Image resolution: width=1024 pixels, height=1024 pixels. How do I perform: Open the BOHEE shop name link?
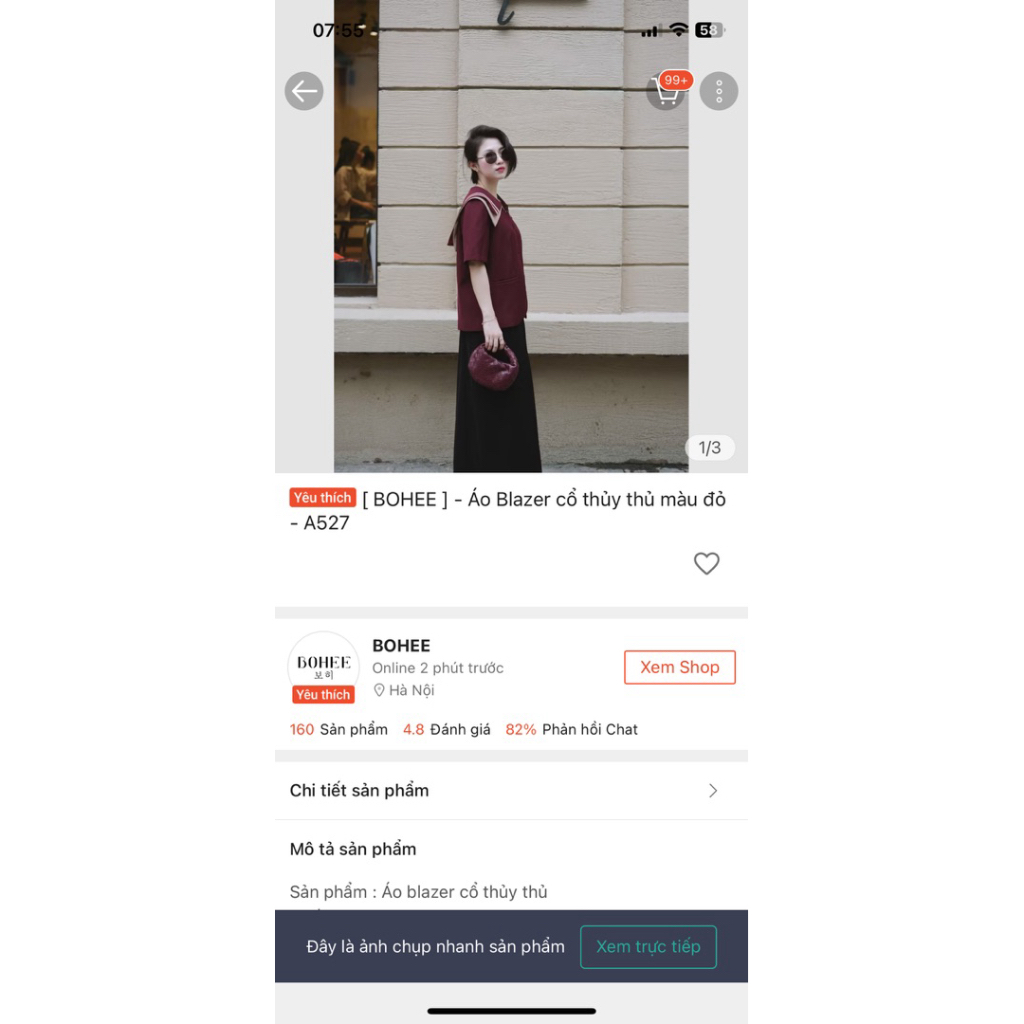tap(401, 645)
